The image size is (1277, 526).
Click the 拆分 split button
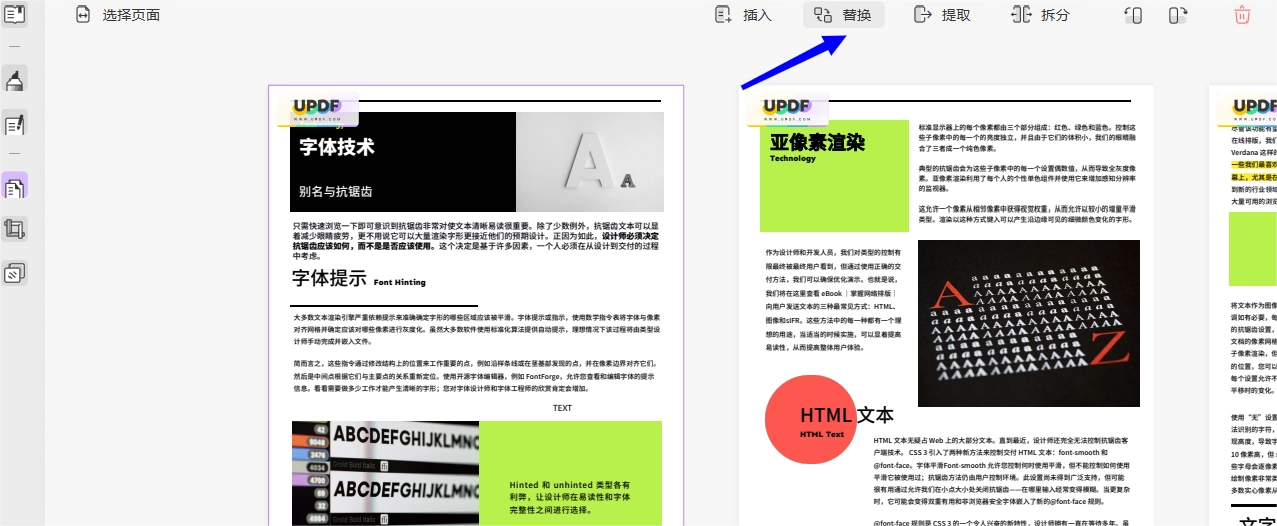coord(1041,15)
